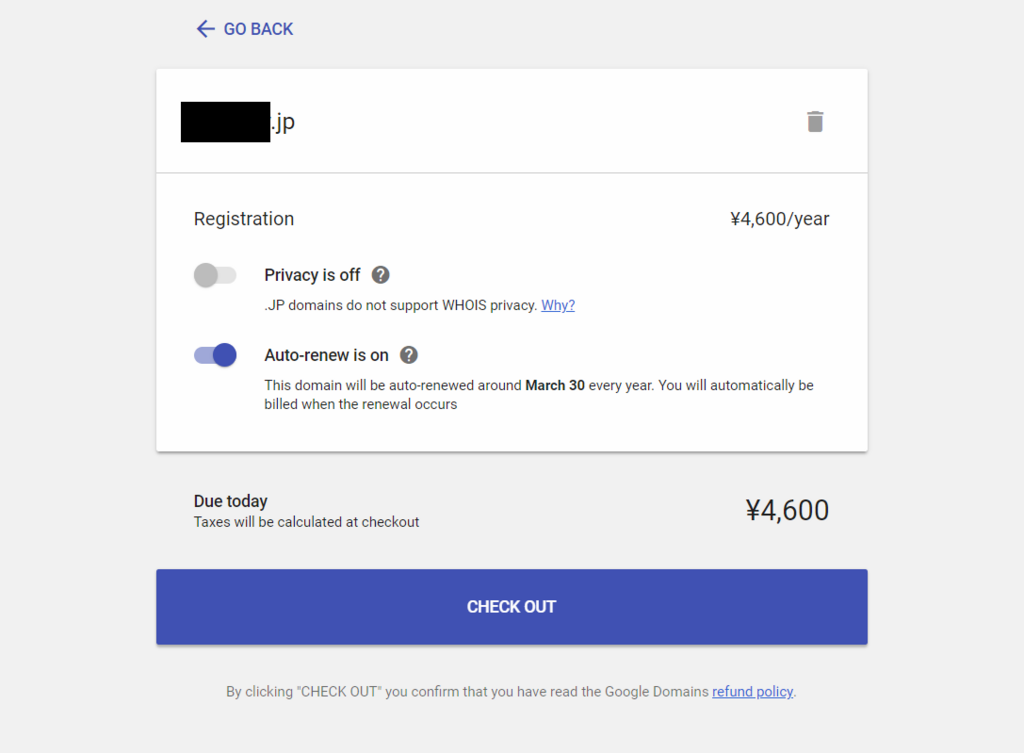Select the GO BACK text link
This screenshot has width=1024, height=753.
coord(259,29)
